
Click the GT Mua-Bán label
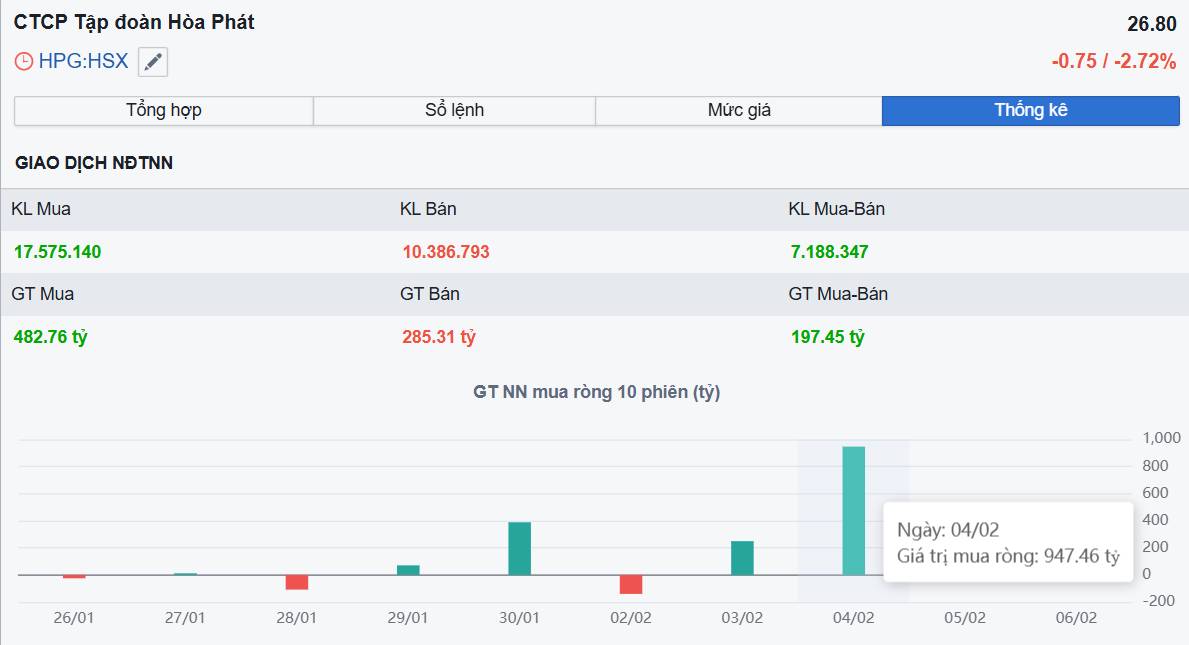coord(838,294)
